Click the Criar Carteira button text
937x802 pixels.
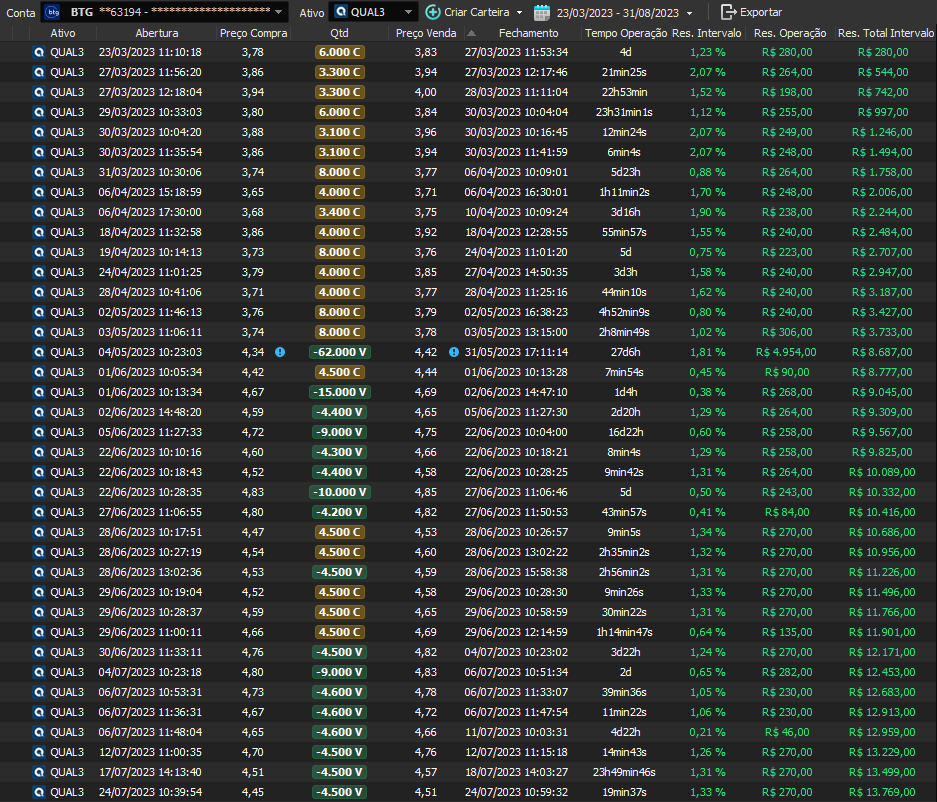(x=477, y=12)
